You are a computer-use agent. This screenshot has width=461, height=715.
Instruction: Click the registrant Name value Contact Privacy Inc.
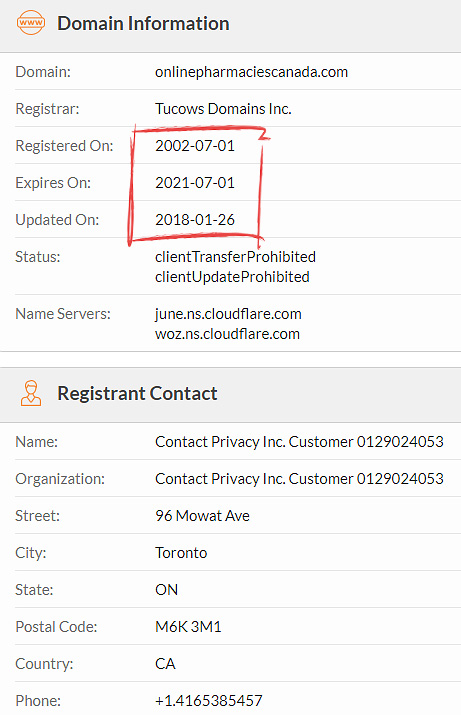coord(299,442)
